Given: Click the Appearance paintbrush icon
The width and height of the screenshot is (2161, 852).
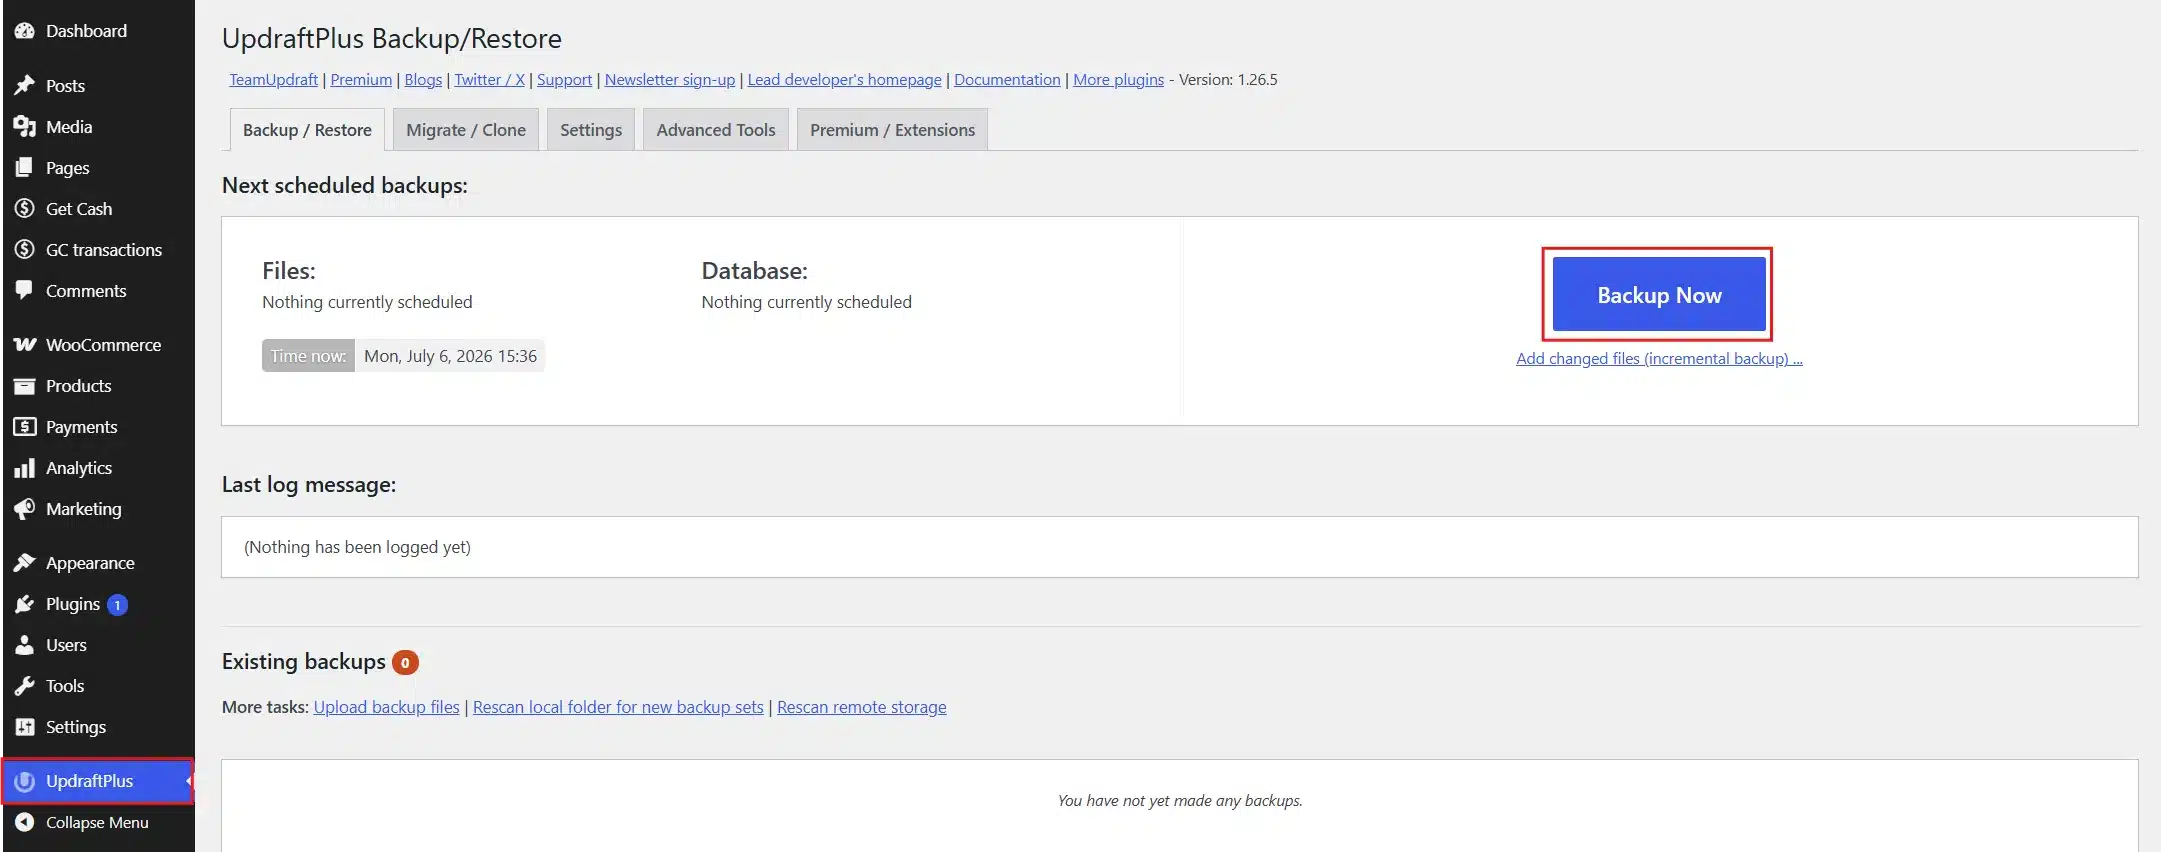Looking at the screenshot, I should tap(24, 563).
